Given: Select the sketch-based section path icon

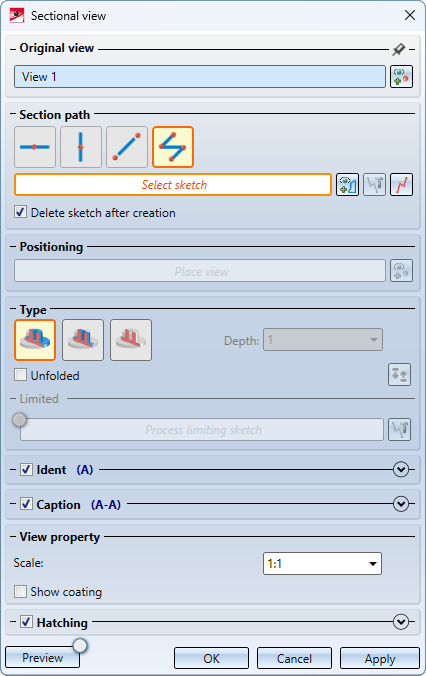Looking at the screenshot, I should point(173,147).
